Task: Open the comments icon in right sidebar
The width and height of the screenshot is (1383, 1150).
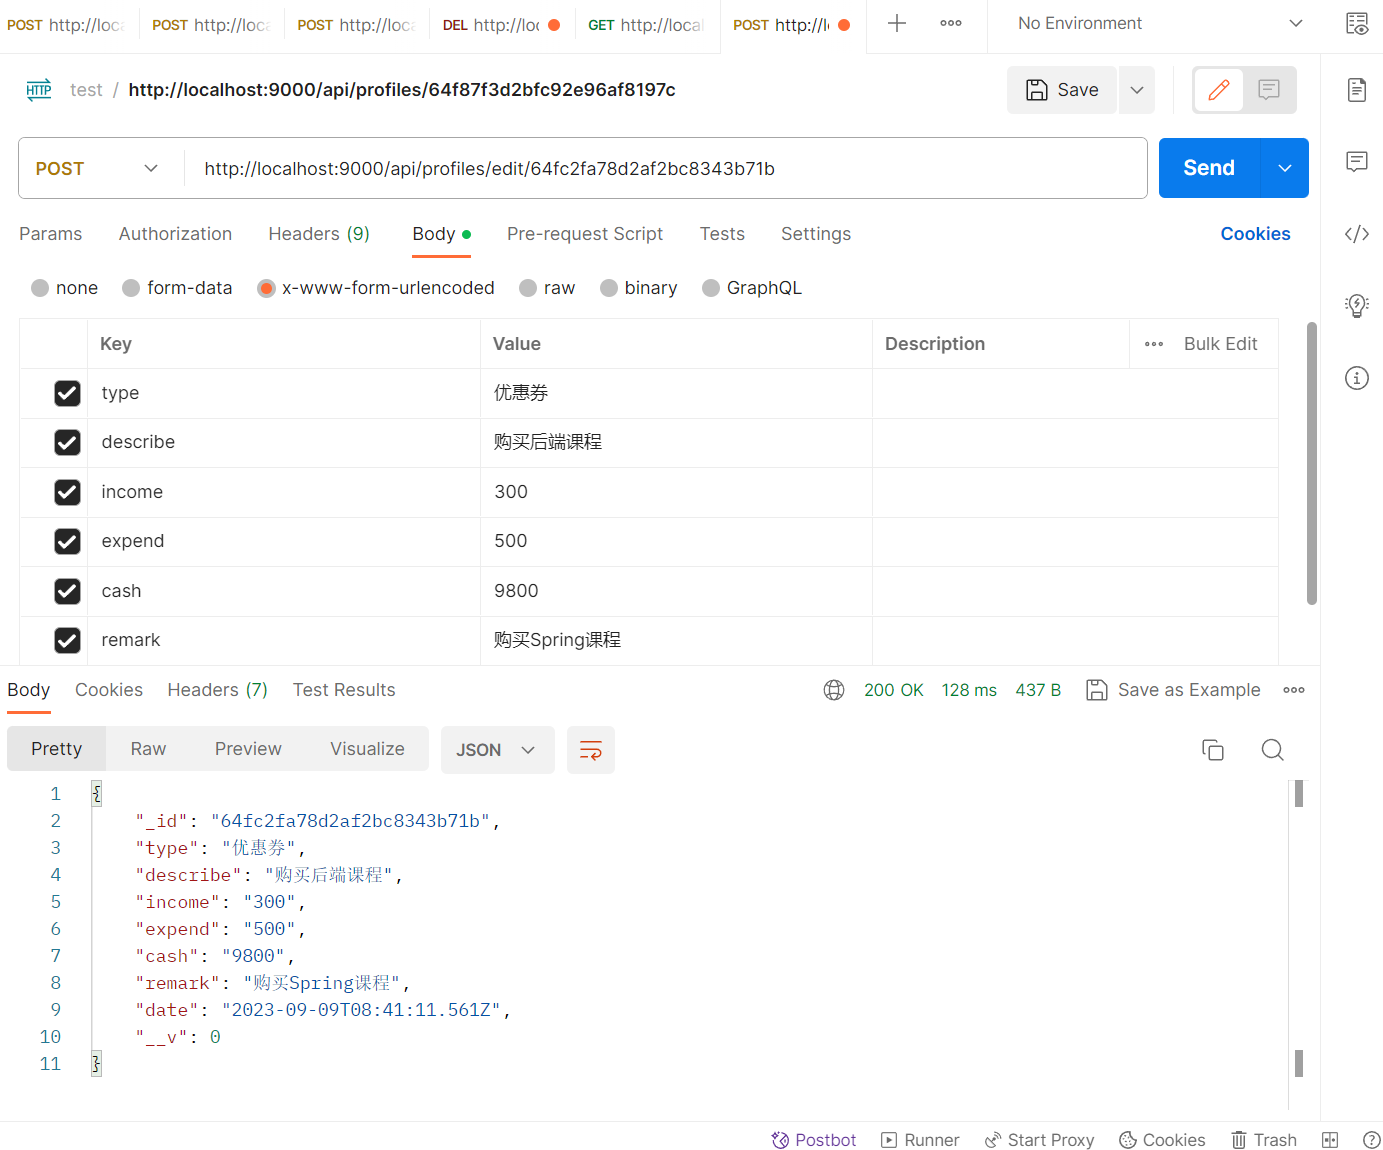Action: coord(1356,162)
